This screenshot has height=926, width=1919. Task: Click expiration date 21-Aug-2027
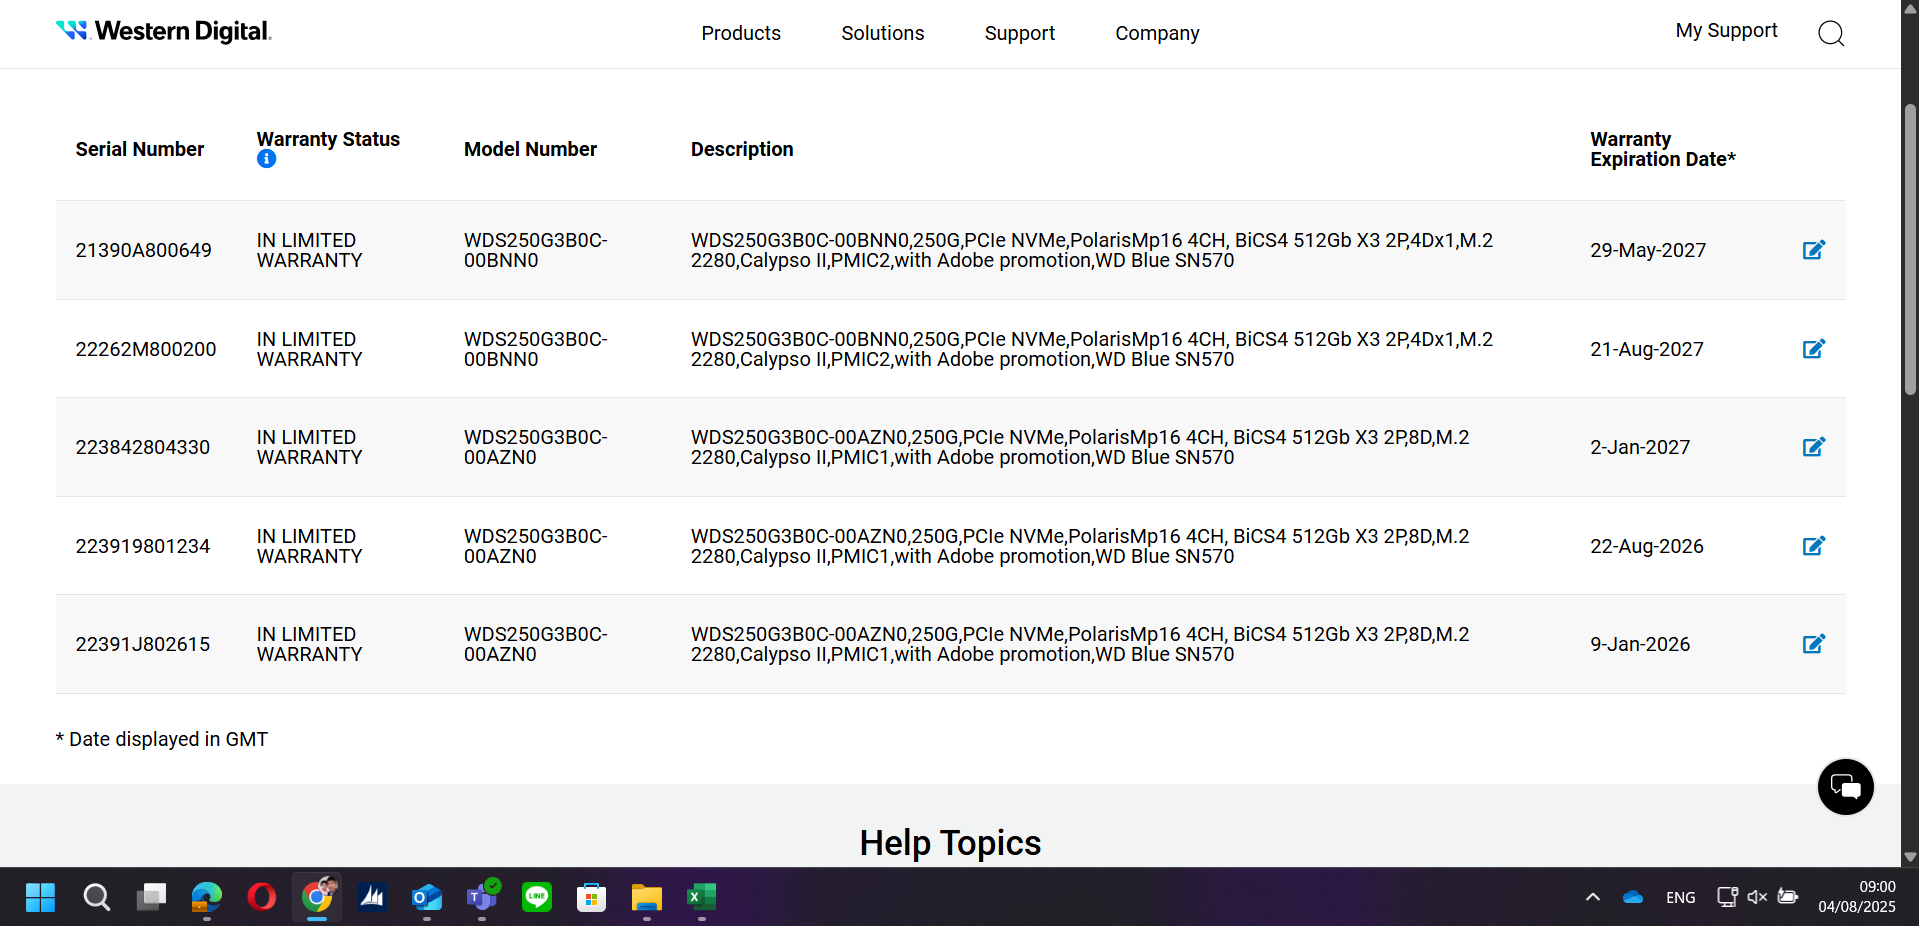pos(1647,349)
